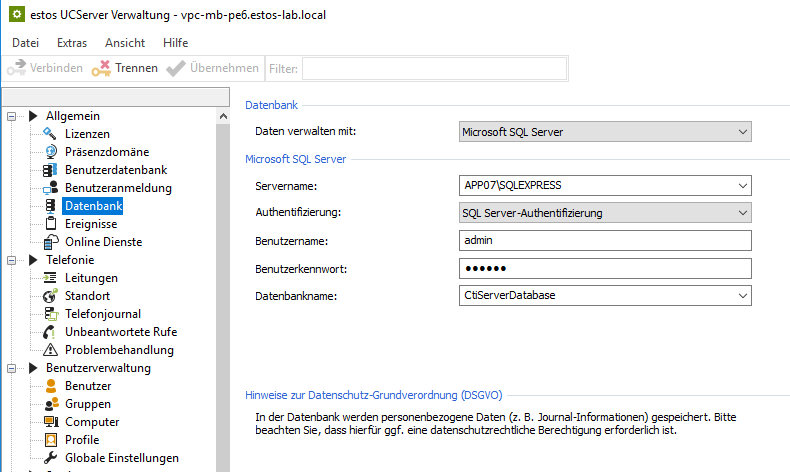Open the Extras menu
The height and width of the screenshot is (472, 790).
[x=72, y=43]
